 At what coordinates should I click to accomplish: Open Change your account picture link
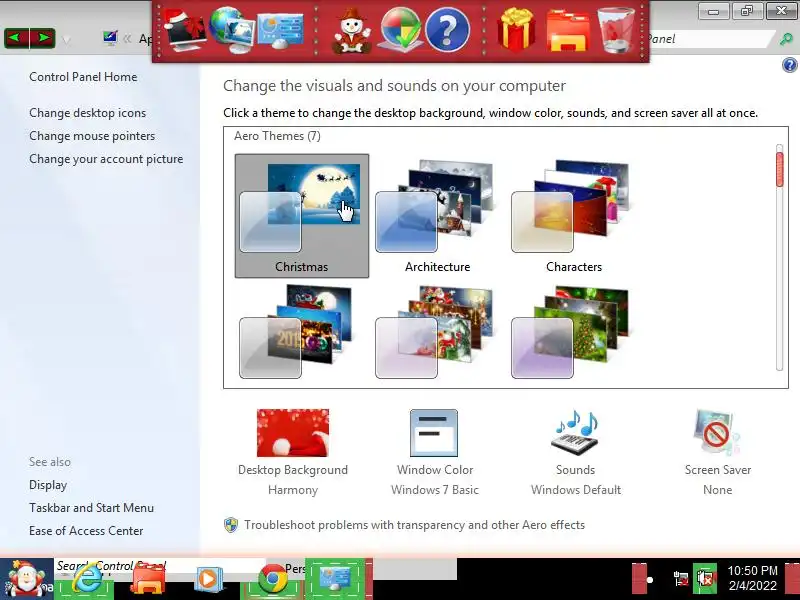(x=106, y=159)
